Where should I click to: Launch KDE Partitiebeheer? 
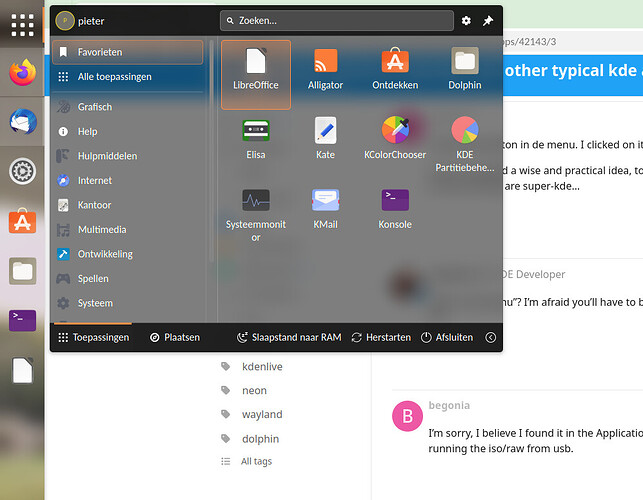pyautogui.click(x=465, y=144)
